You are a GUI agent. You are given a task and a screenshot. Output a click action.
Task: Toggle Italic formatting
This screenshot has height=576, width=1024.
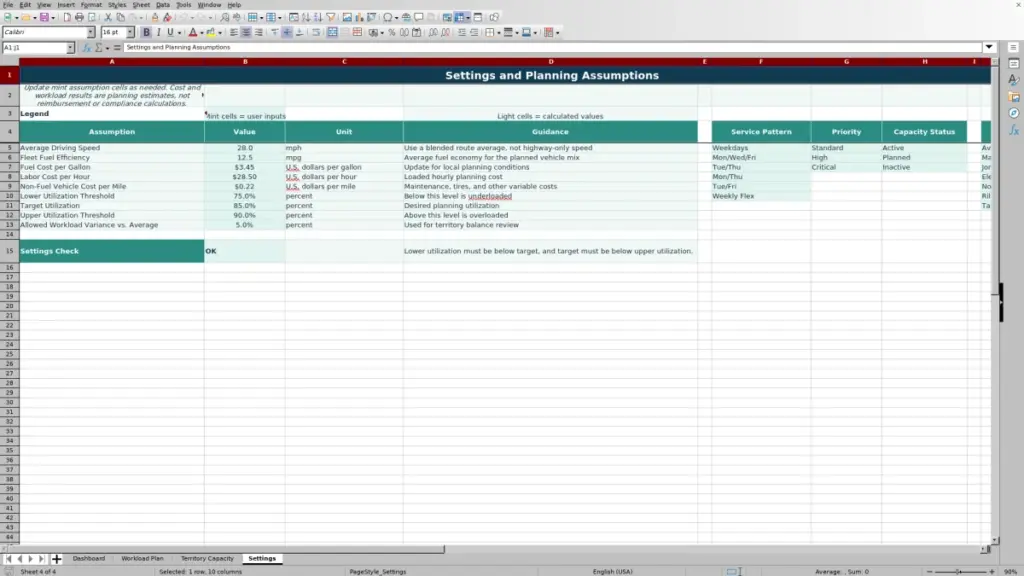coord(159,32)
